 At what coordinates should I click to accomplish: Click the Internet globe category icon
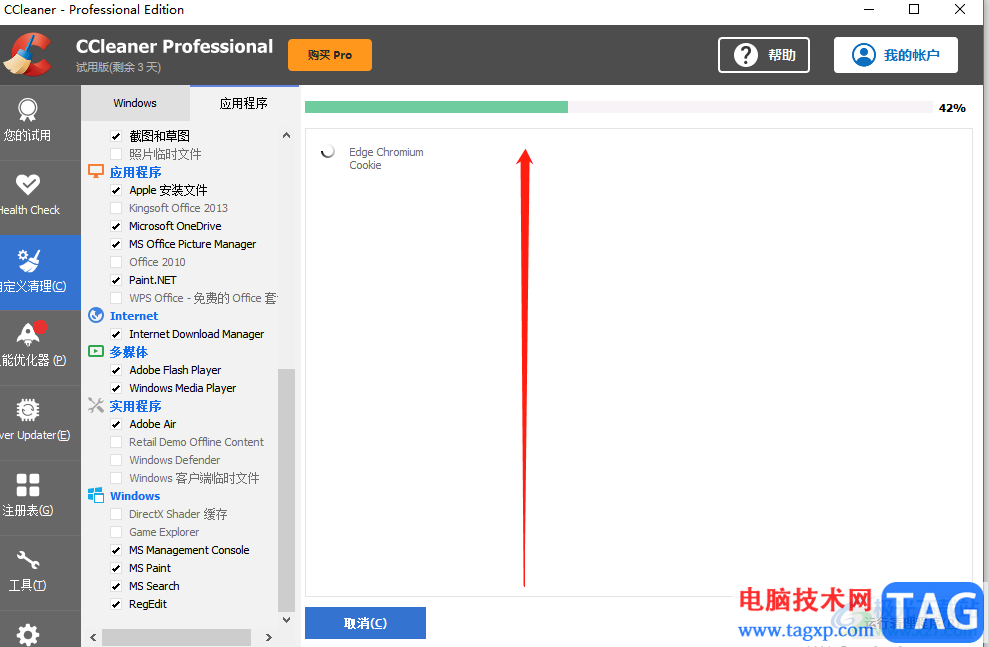[96, 315]
